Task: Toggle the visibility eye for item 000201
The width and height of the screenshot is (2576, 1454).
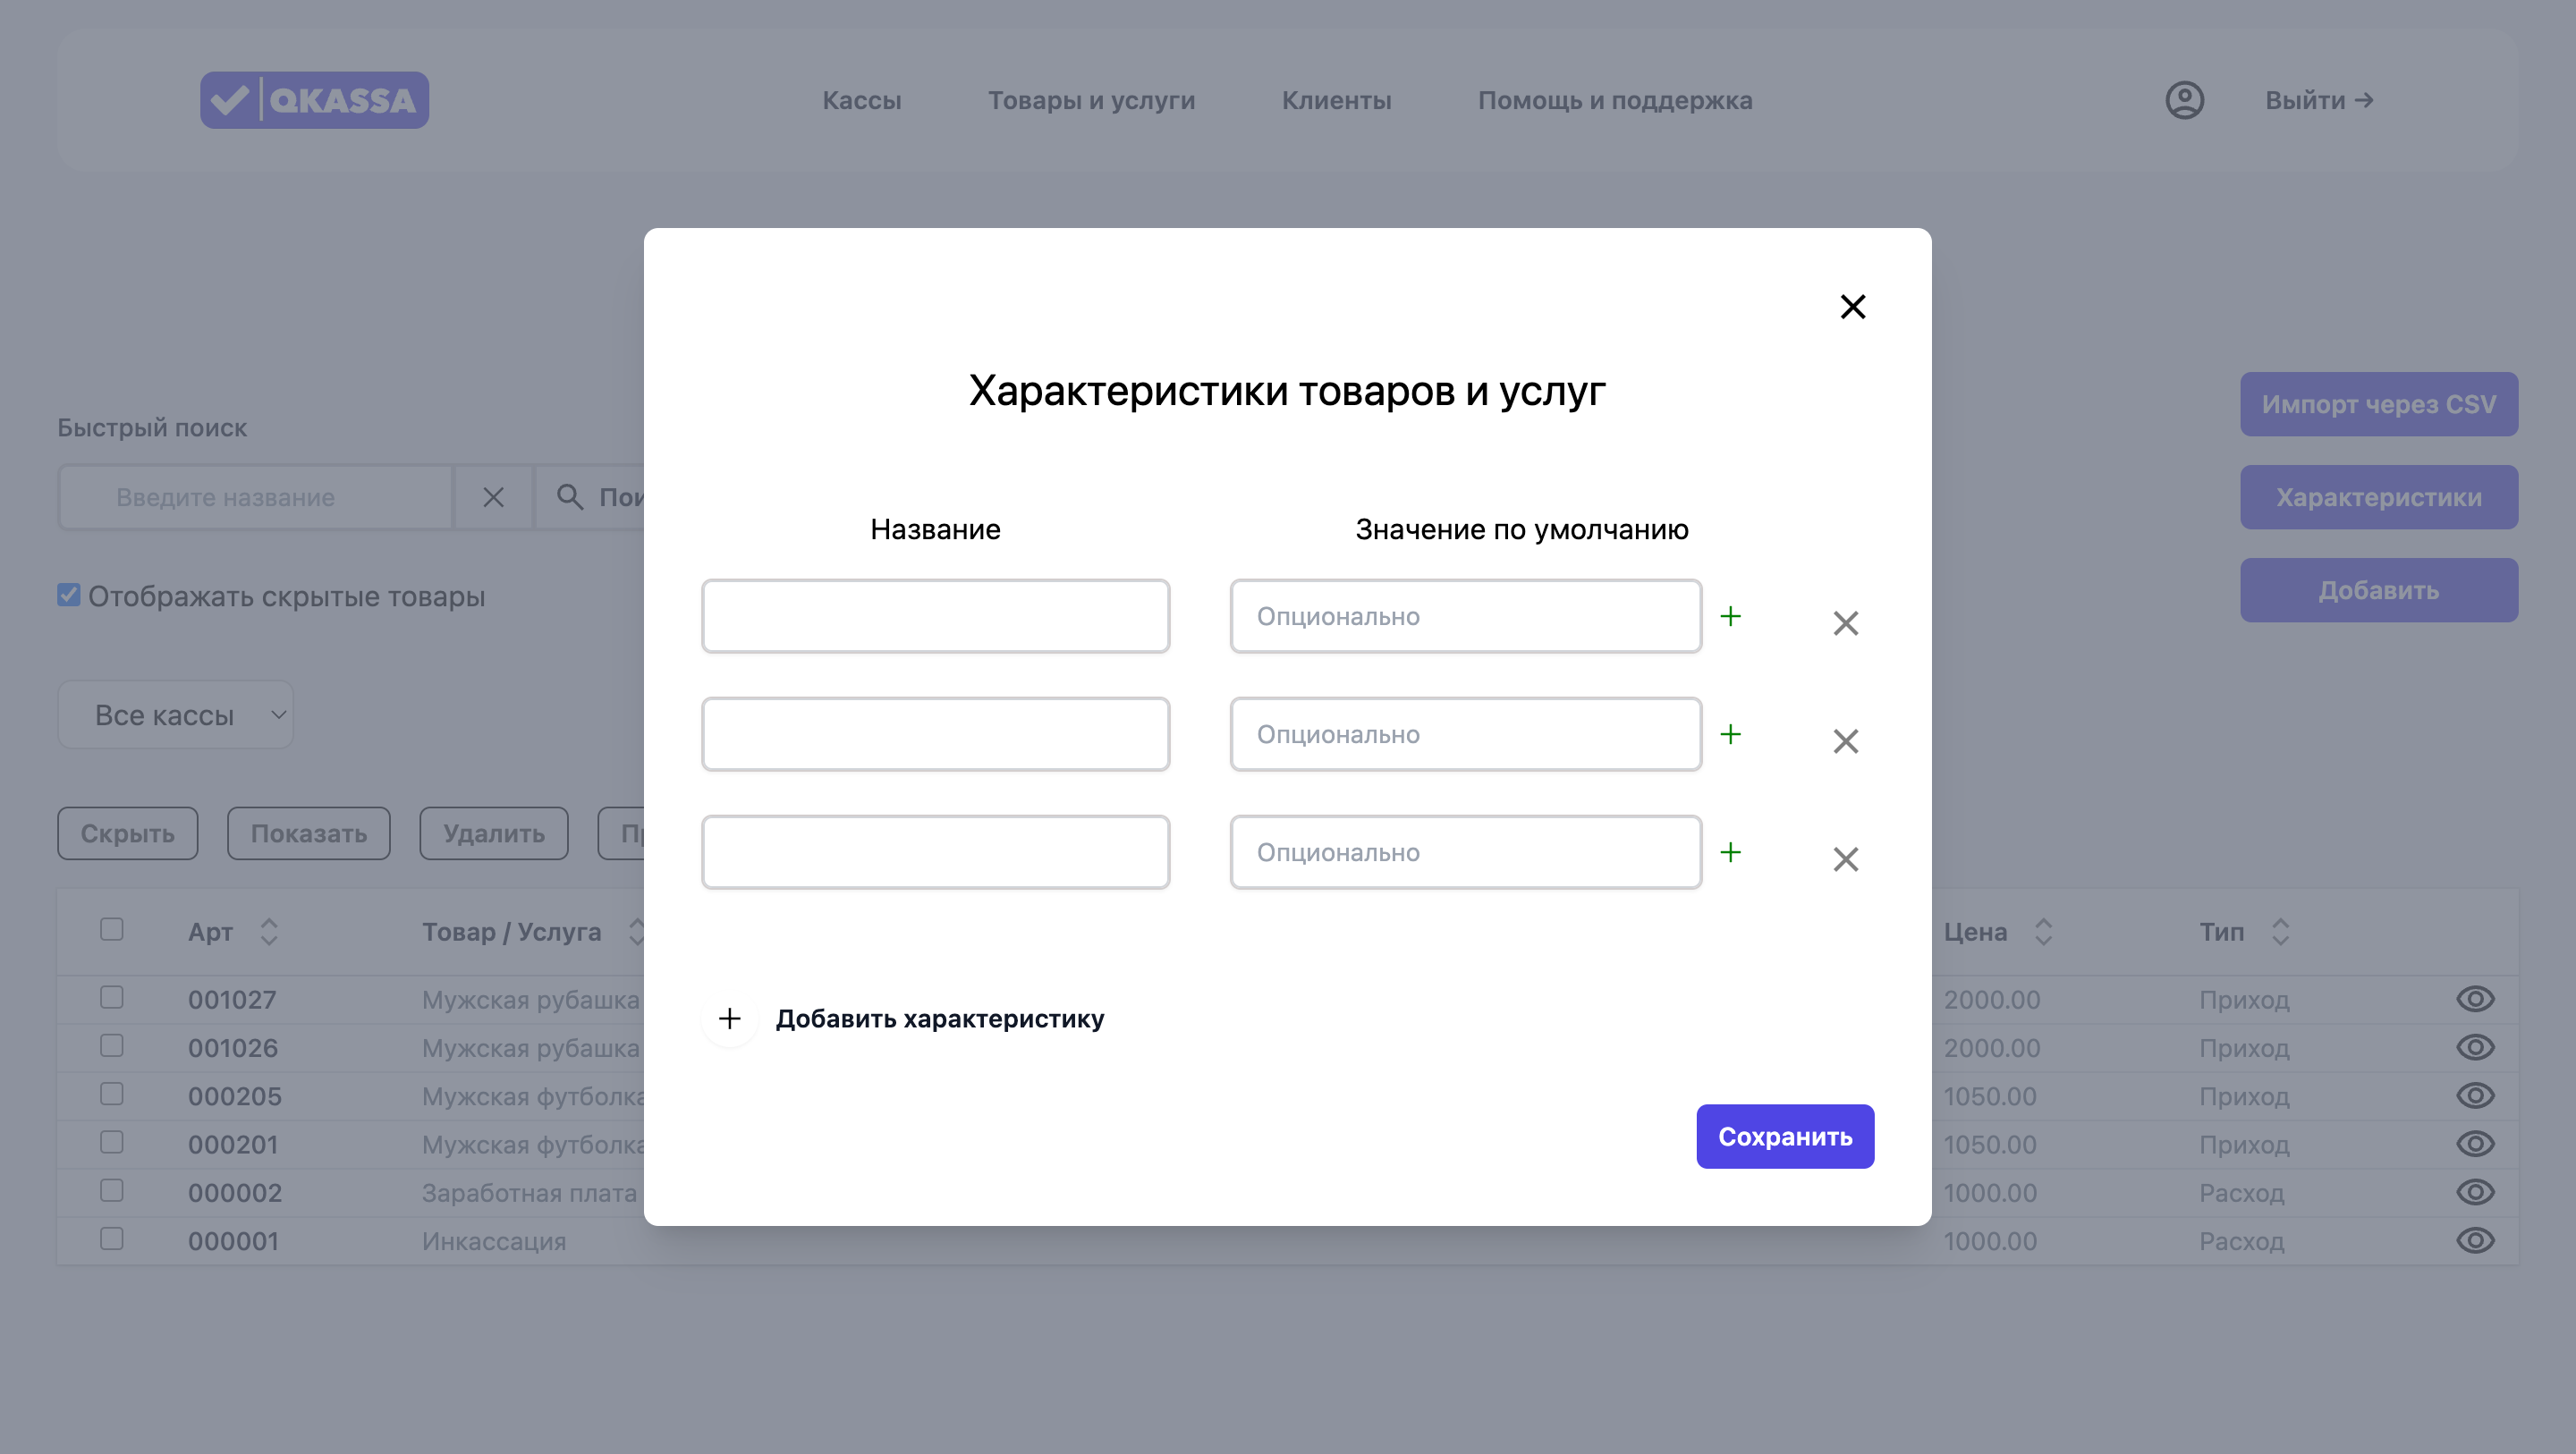Action: tap(2475, 1143)
